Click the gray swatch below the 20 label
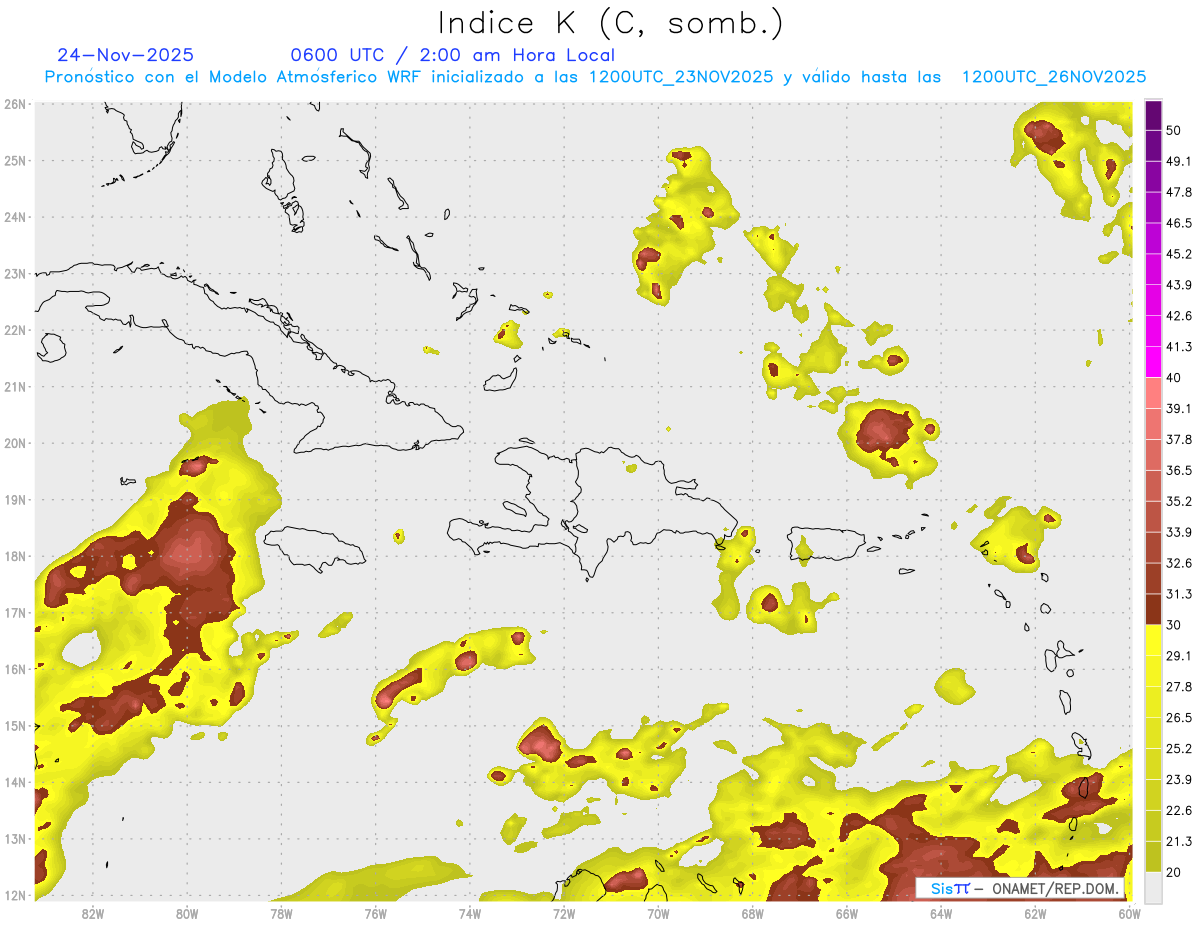Viewport: 1200px width, 927px height. 1153,887
